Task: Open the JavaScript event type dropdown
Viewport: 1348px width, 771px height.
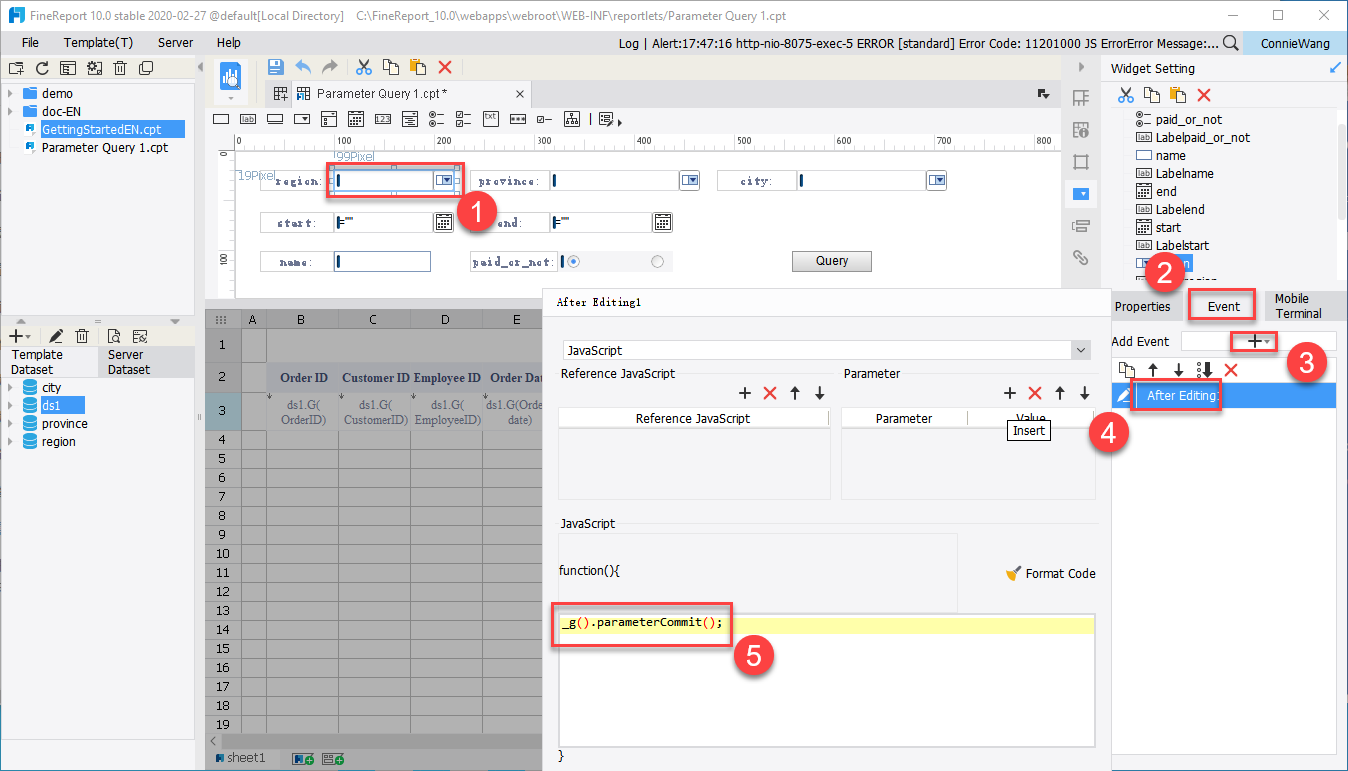Action: pos(1078,350)
